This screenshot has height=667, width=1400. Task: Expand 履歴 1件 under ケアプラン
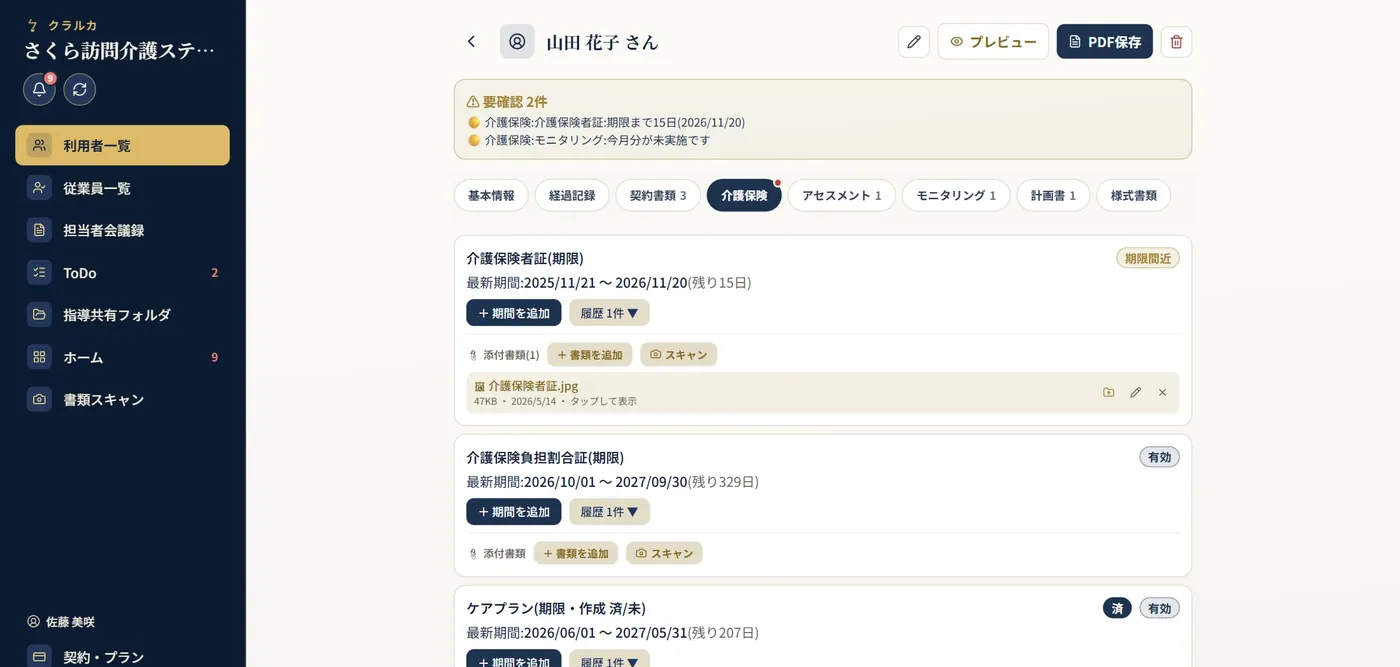click(610, 659)
